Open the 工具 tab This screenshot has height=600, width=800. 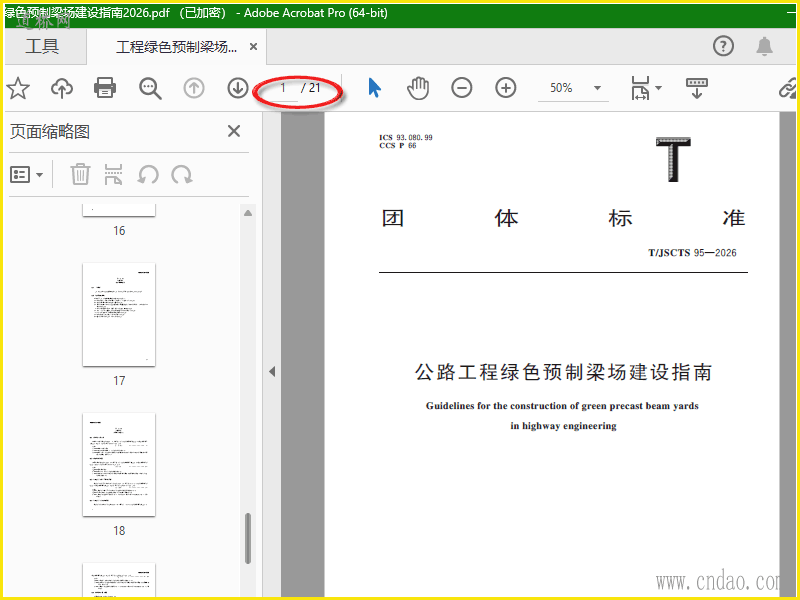click(42, 46)
